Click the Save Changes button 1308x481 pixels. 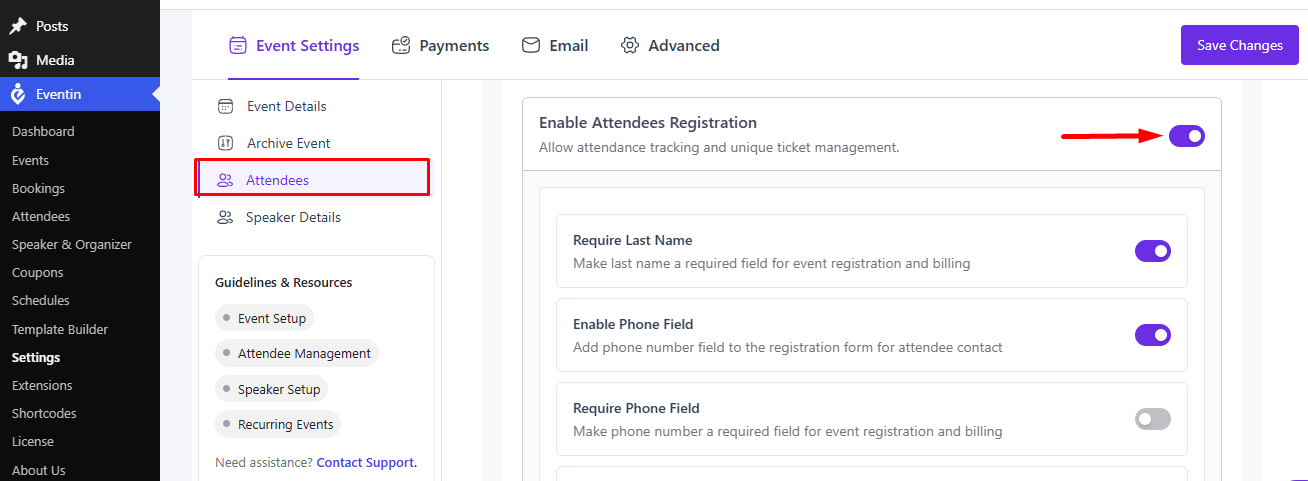(1240, 45)
